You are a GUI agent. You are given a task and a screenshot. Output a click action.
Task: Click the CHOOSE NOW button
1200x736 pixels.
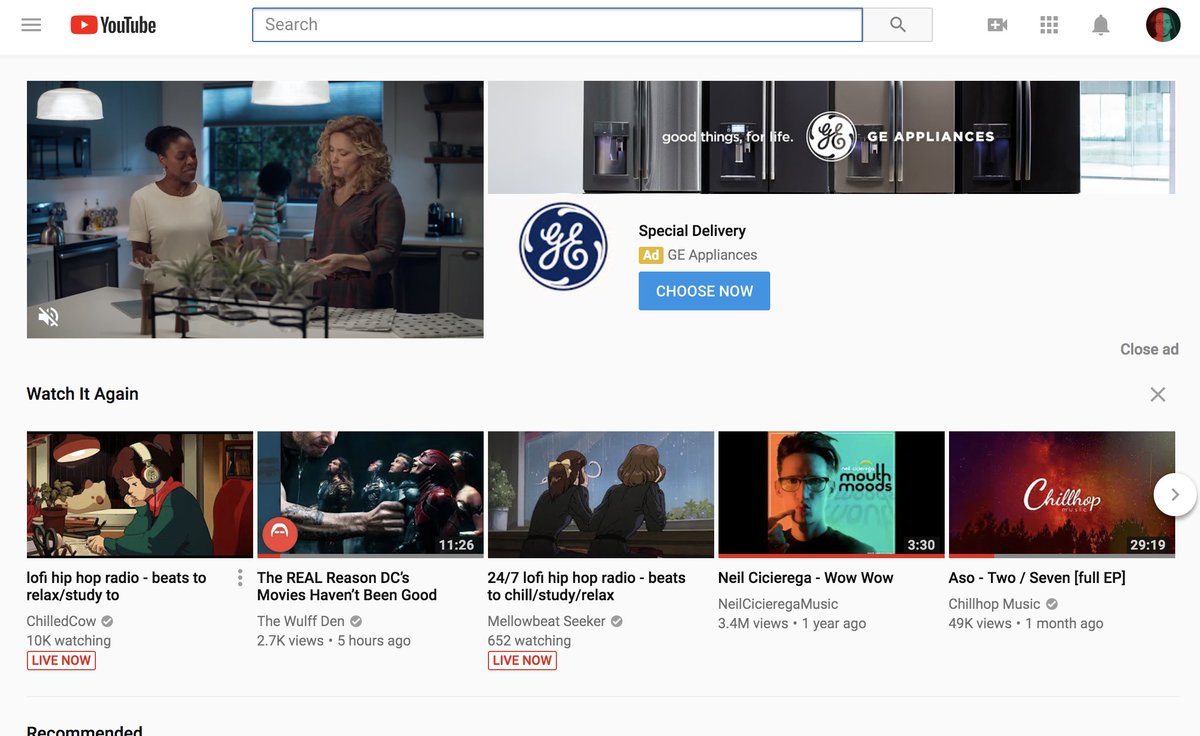704,291
